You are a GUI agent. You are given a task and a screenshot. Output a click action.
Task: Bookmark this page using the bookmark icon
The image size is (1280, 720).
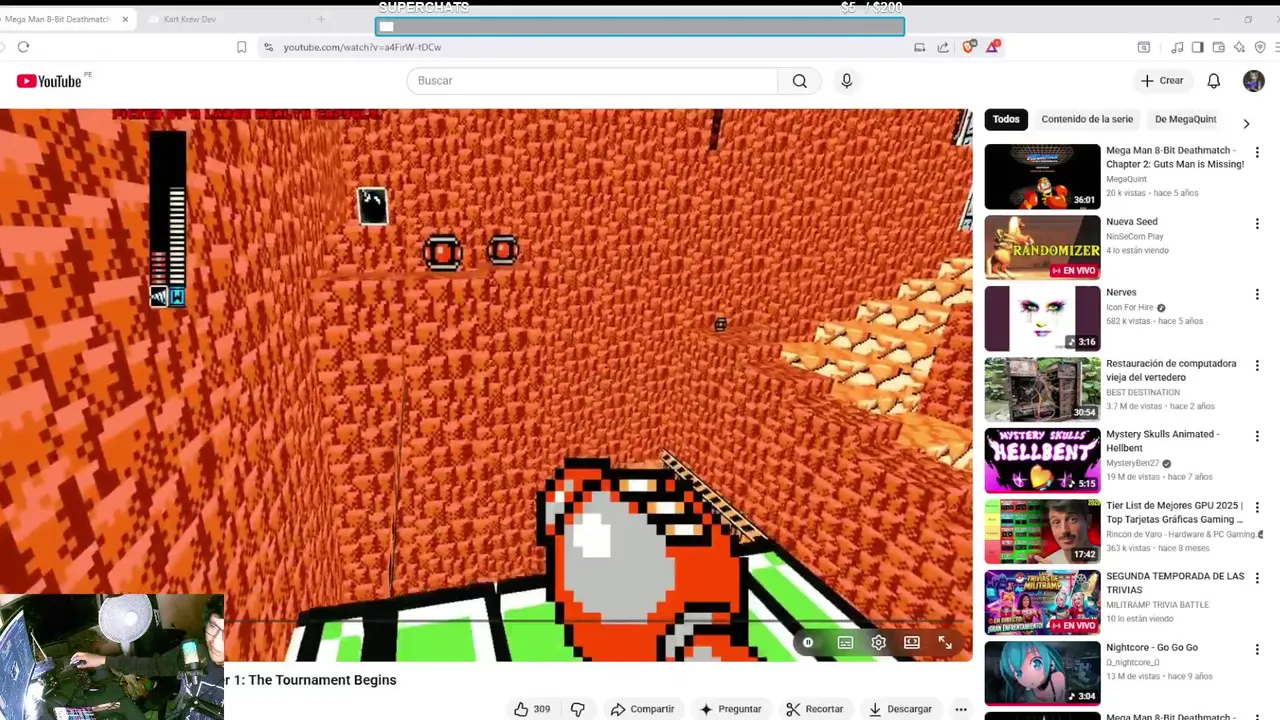point(241,47)
